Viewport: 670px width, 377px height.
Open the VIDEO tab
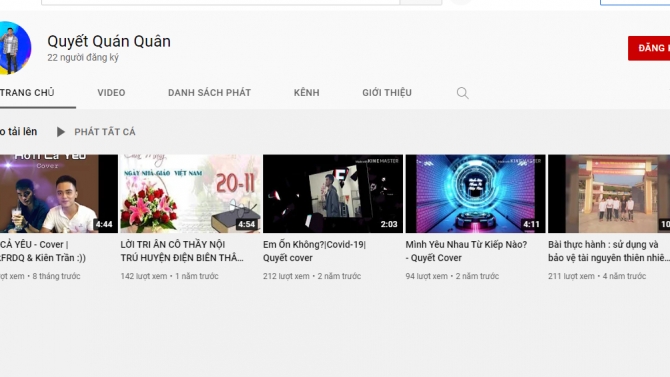pyautogui.click(x=111, y=93)
